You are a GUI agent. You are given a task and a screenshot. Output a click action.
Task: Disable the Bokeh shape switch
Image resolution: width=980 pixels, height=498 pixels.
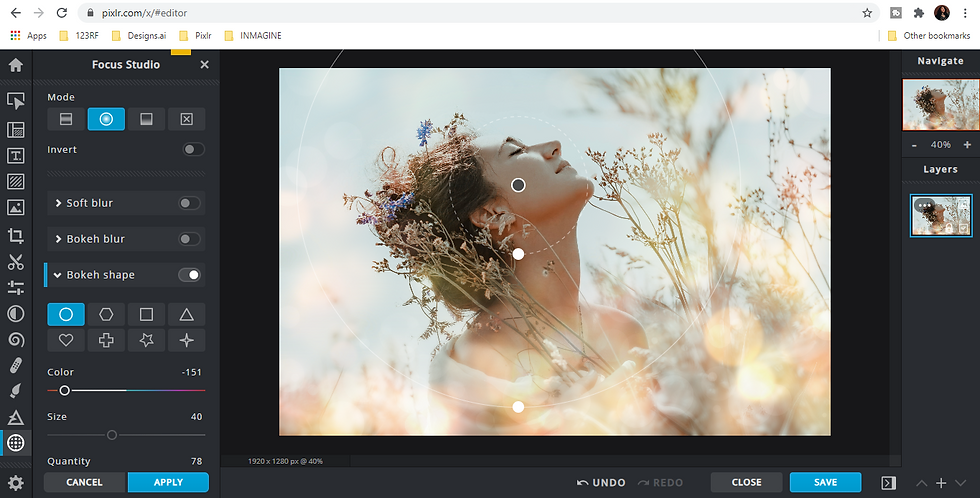click(x=189, y=275)
